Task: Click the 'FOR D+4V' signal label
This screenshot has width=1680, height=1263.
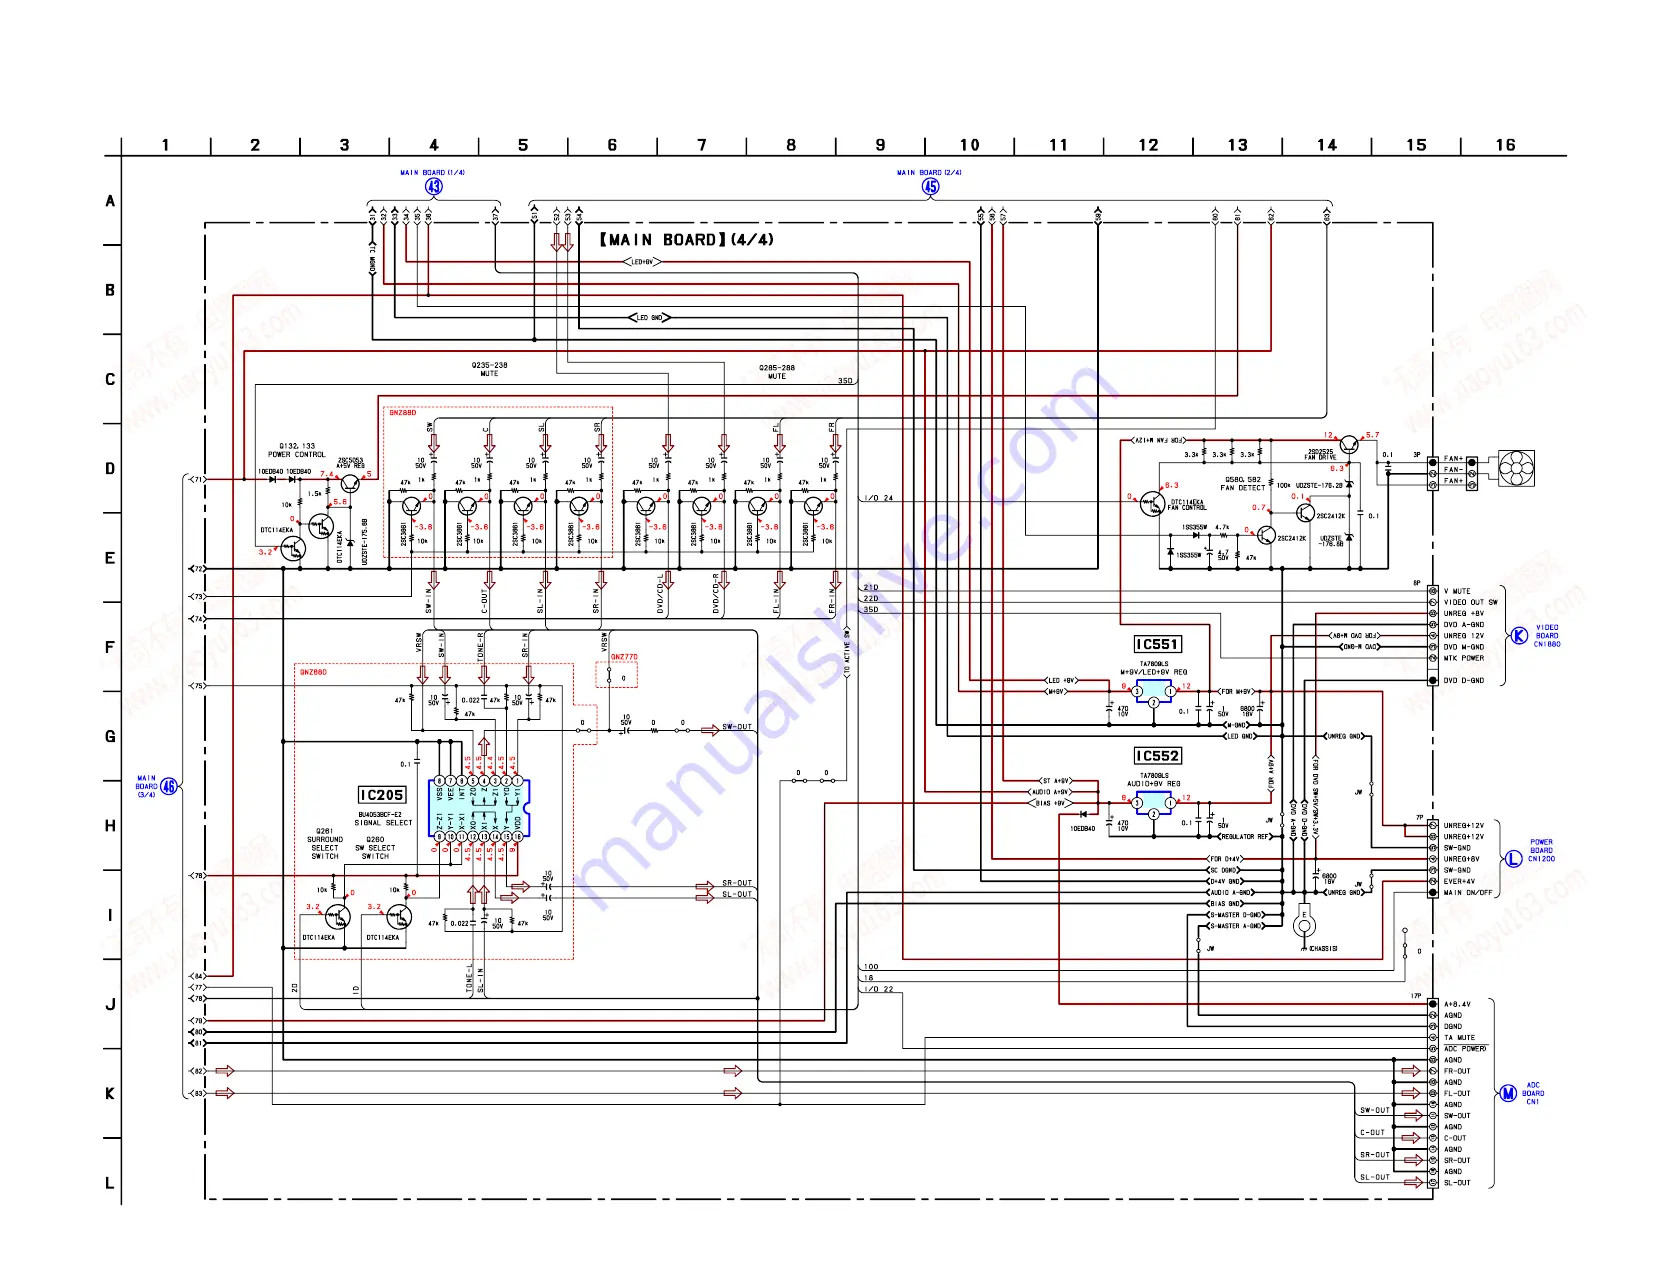Action: coord(1225,859)
